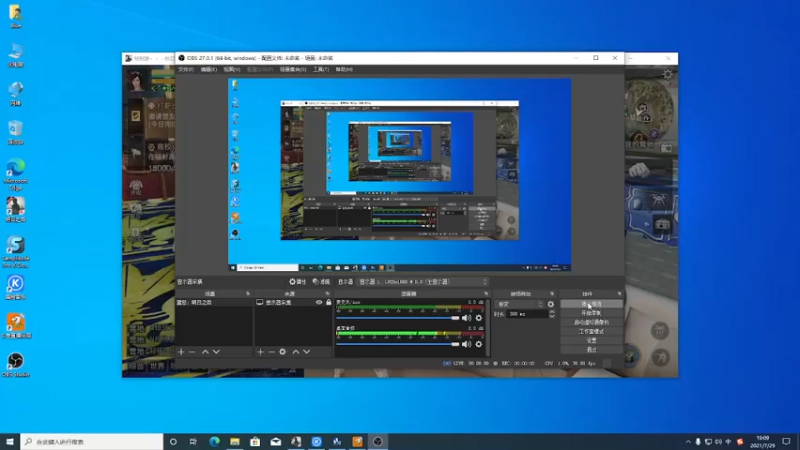Move source down in the Sources panel

pos(307,352)
